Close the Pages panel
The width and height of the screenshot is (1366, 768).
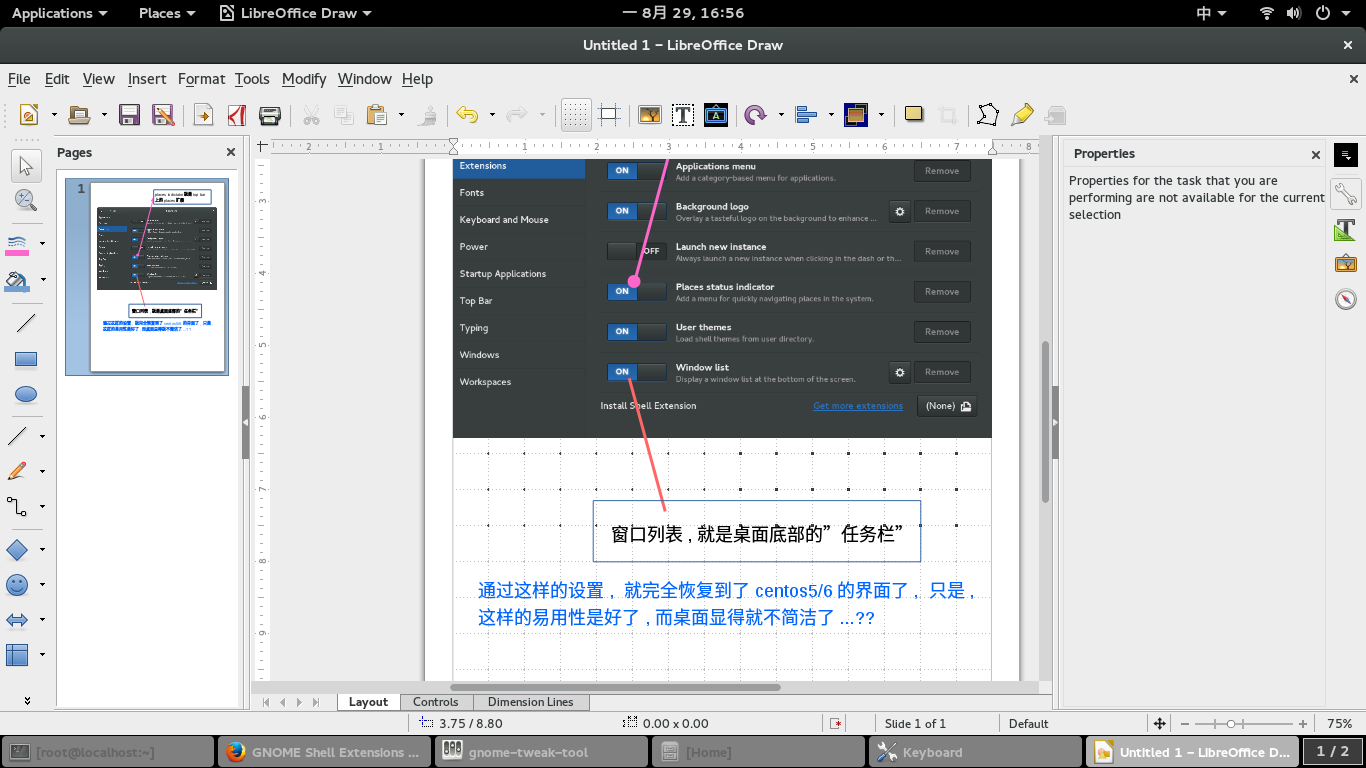pos(231,152)
